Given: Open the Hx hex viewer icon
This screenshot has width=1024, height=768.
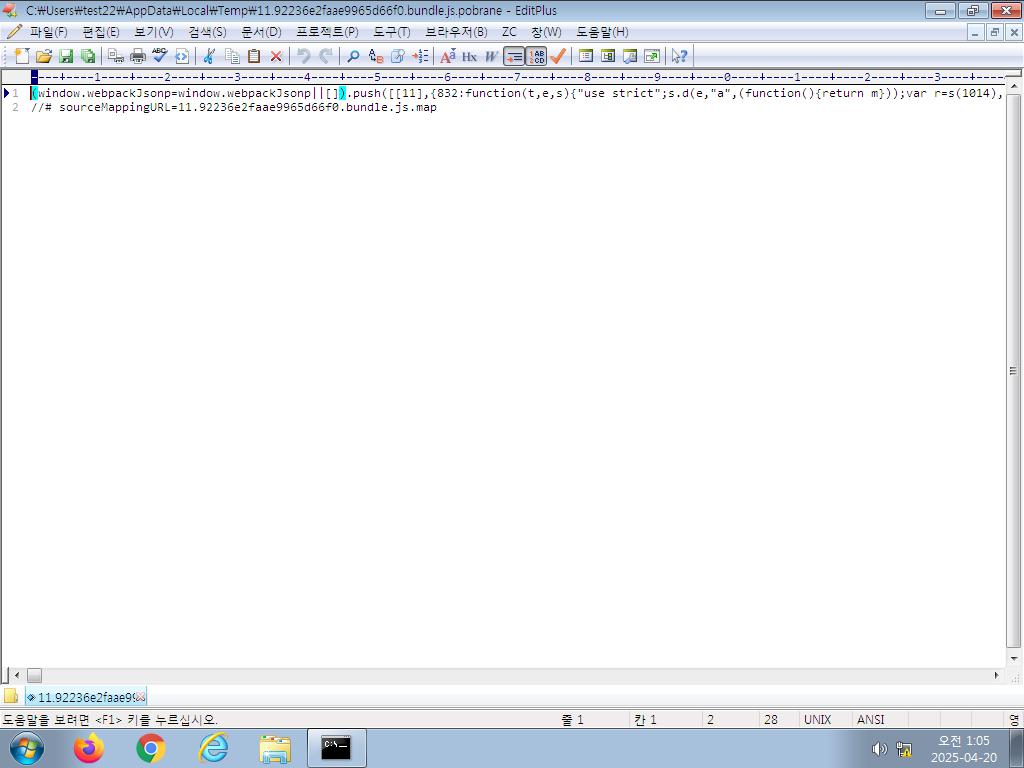Looking at the screenshot, I should [x=470, y=56].
